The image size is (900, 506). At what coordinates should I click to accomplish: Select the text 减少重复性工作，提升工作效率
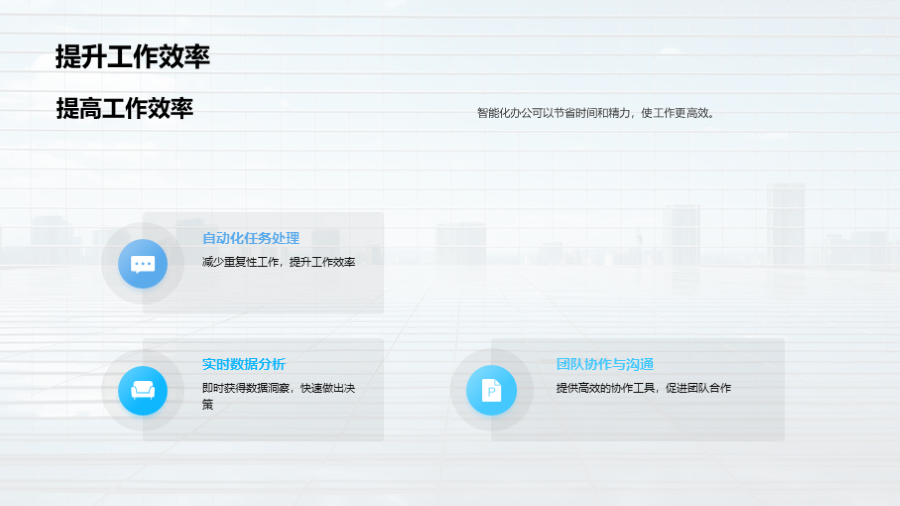tap(278, 262)
